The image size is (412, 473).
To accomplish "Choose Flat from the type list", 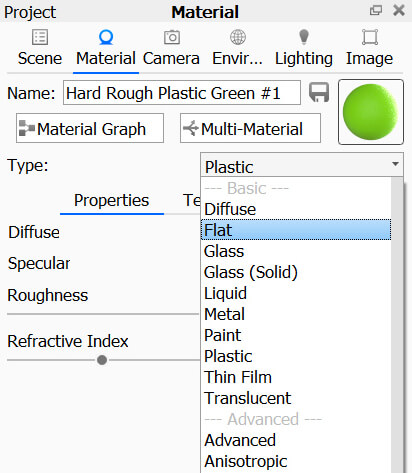I will click(x=296, y=230).
